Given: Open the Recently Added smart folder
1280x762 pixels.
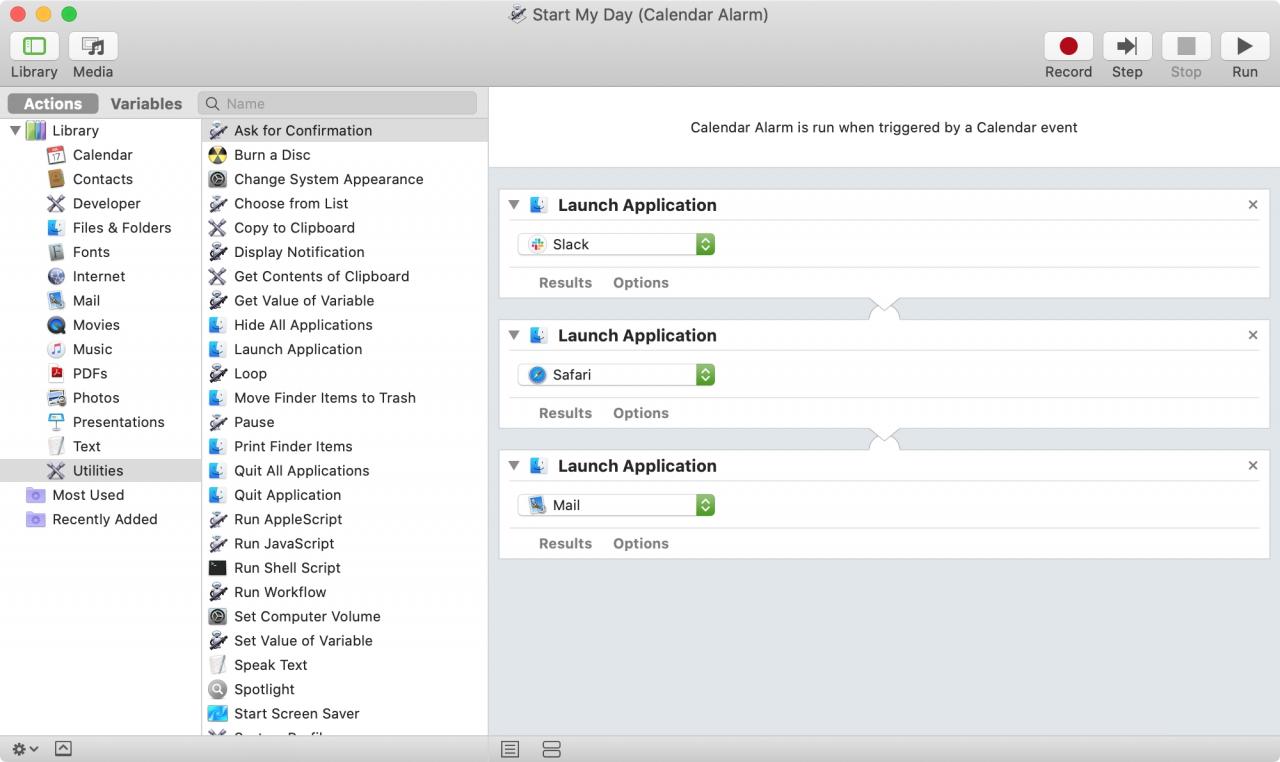Looking at the screenshot, I should (x=100, y=519).
